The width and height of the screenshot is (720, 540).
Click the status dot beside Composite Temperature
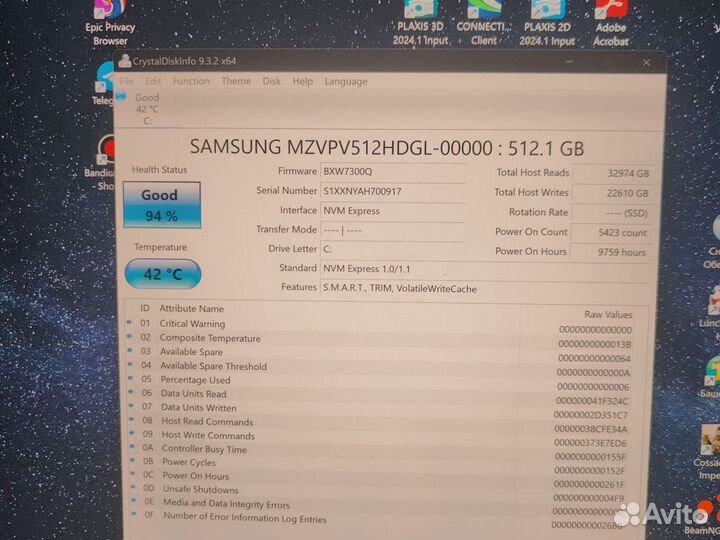[129, 336]
